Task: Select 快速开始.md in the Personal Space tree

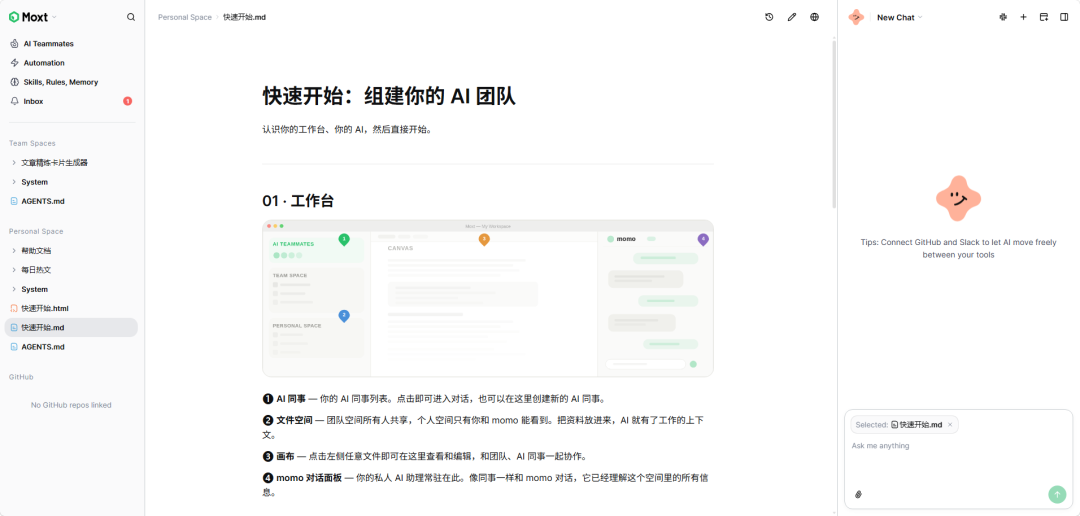Action: pyautogui.click(x=71, y=328)
